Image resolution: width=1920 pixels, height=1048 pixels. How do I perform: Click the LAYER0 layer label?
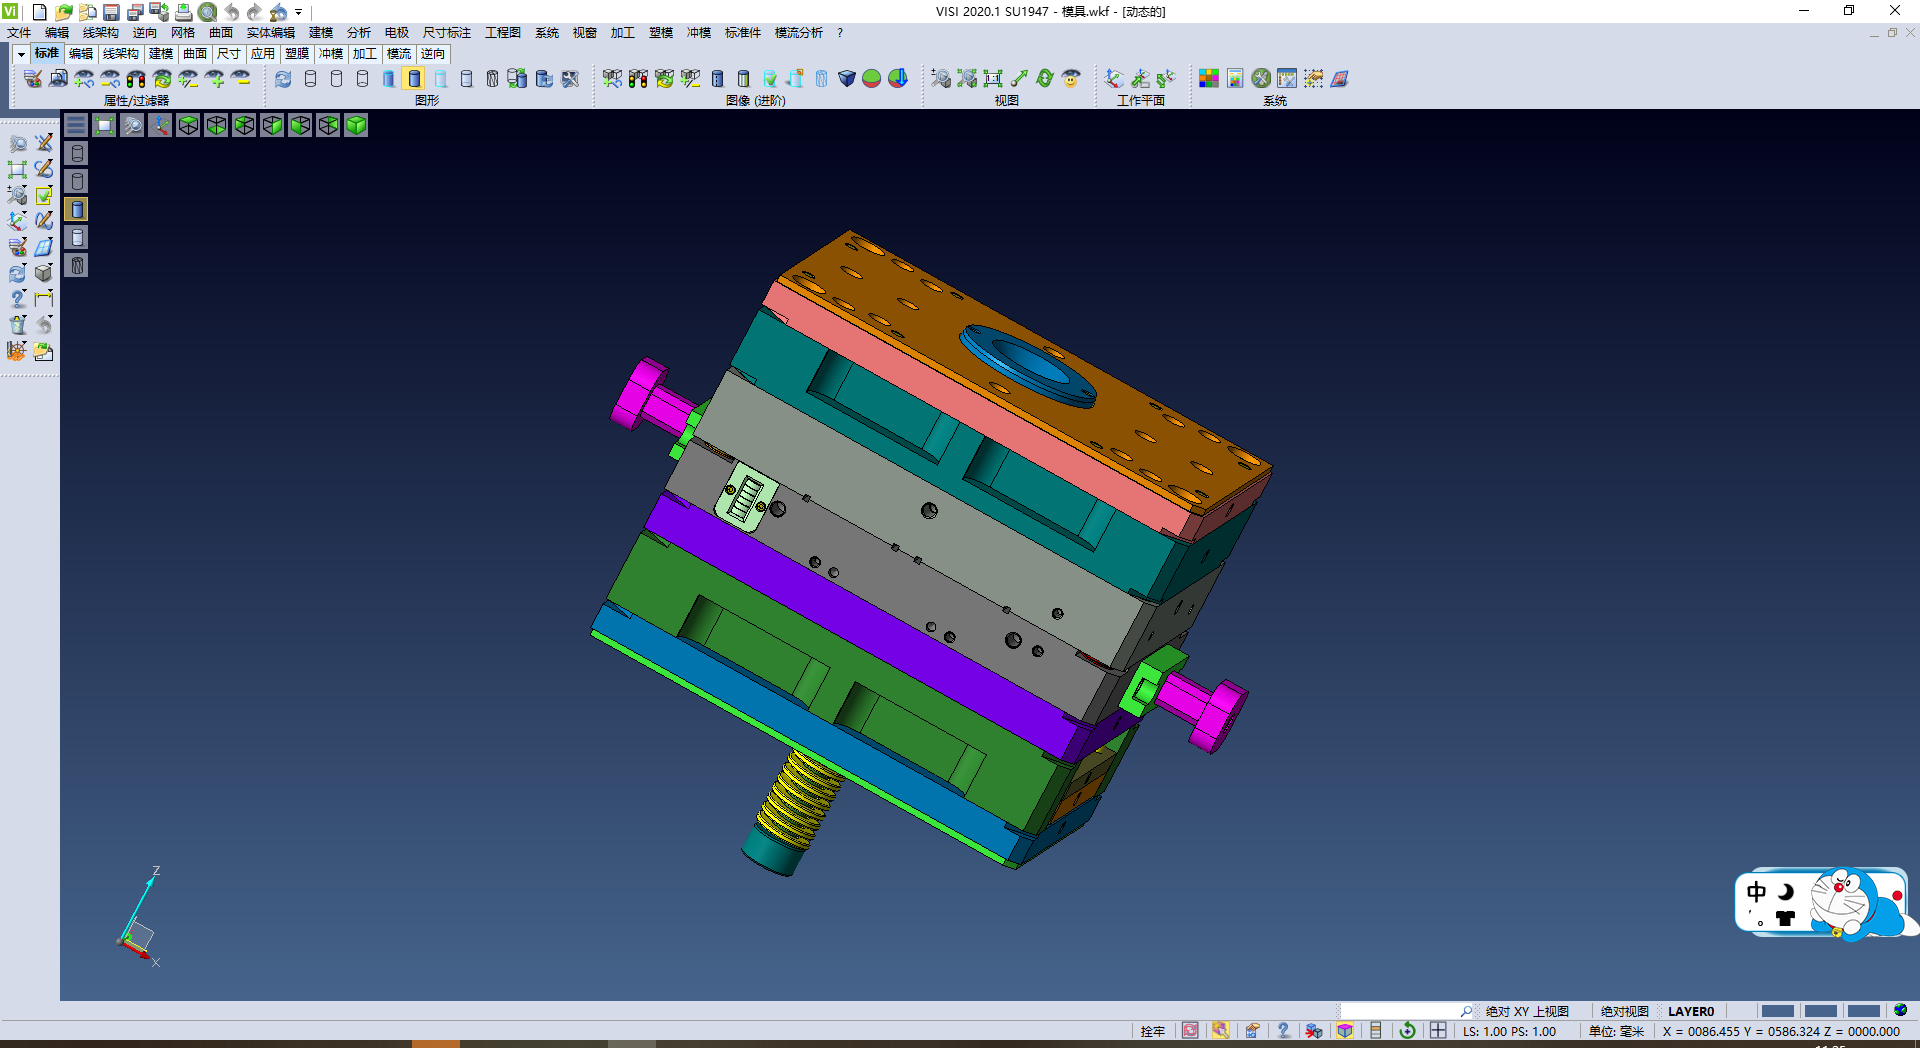(1690, 1011)
